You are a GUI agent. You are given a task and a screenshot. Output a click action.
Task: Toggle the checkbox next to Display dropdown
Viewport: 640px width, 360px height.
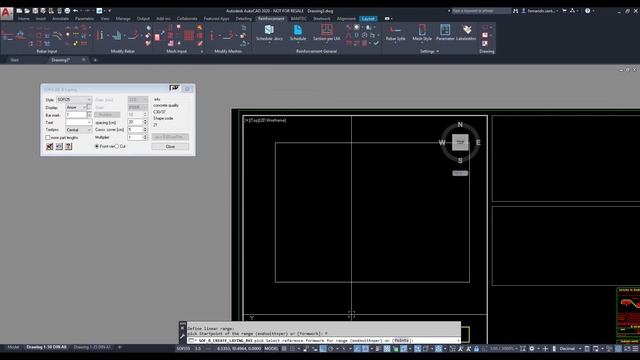click(x=89, y=107)
